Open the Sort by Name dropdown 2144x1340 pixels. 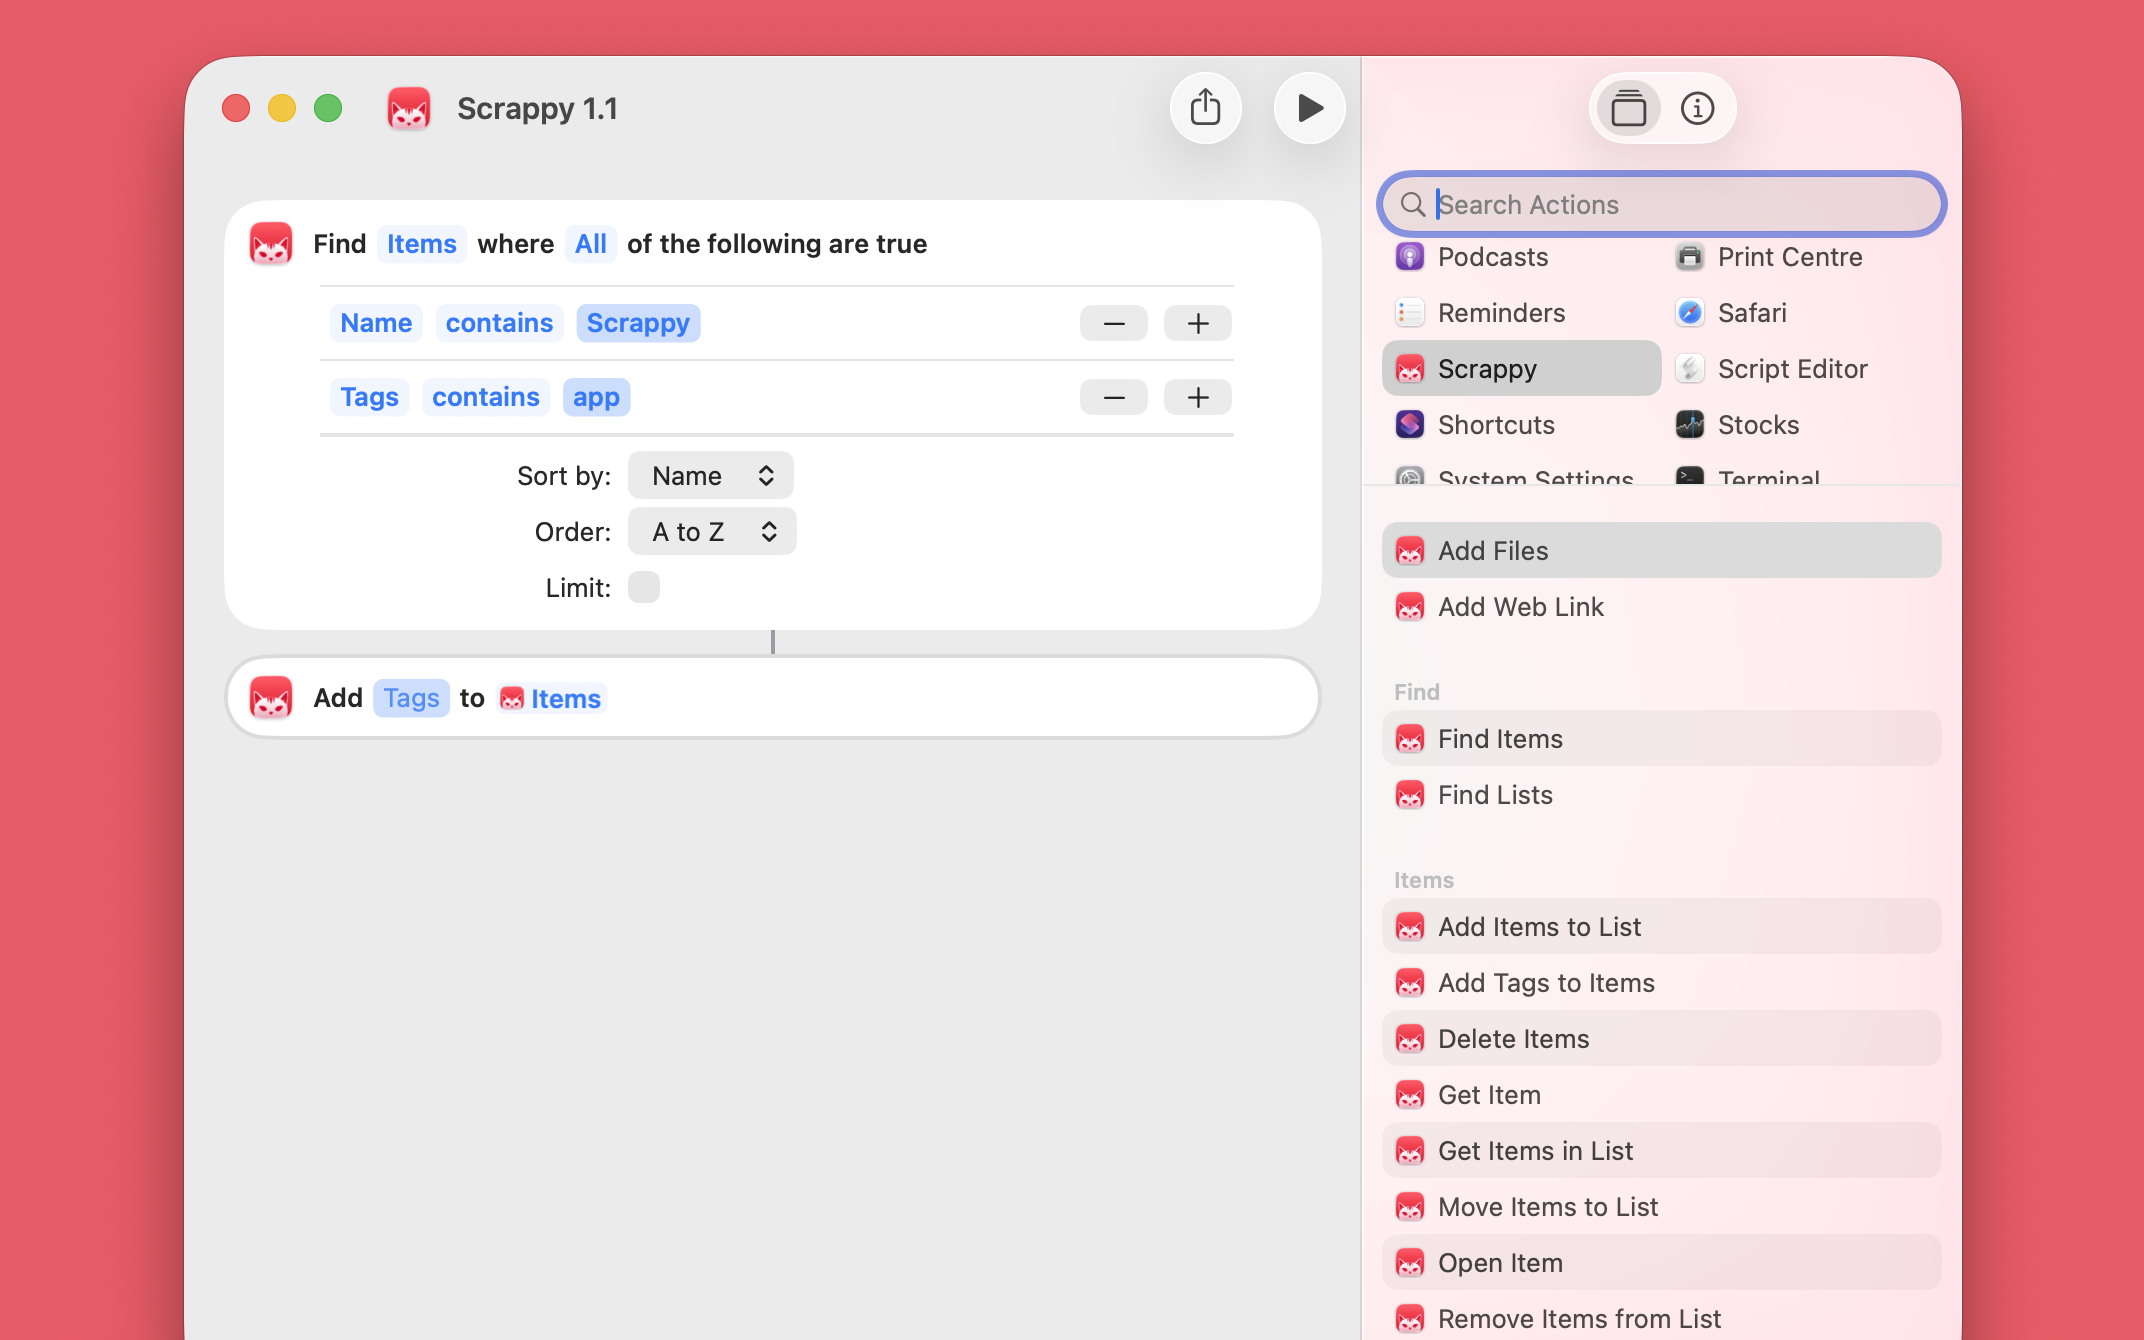(711, 475)
